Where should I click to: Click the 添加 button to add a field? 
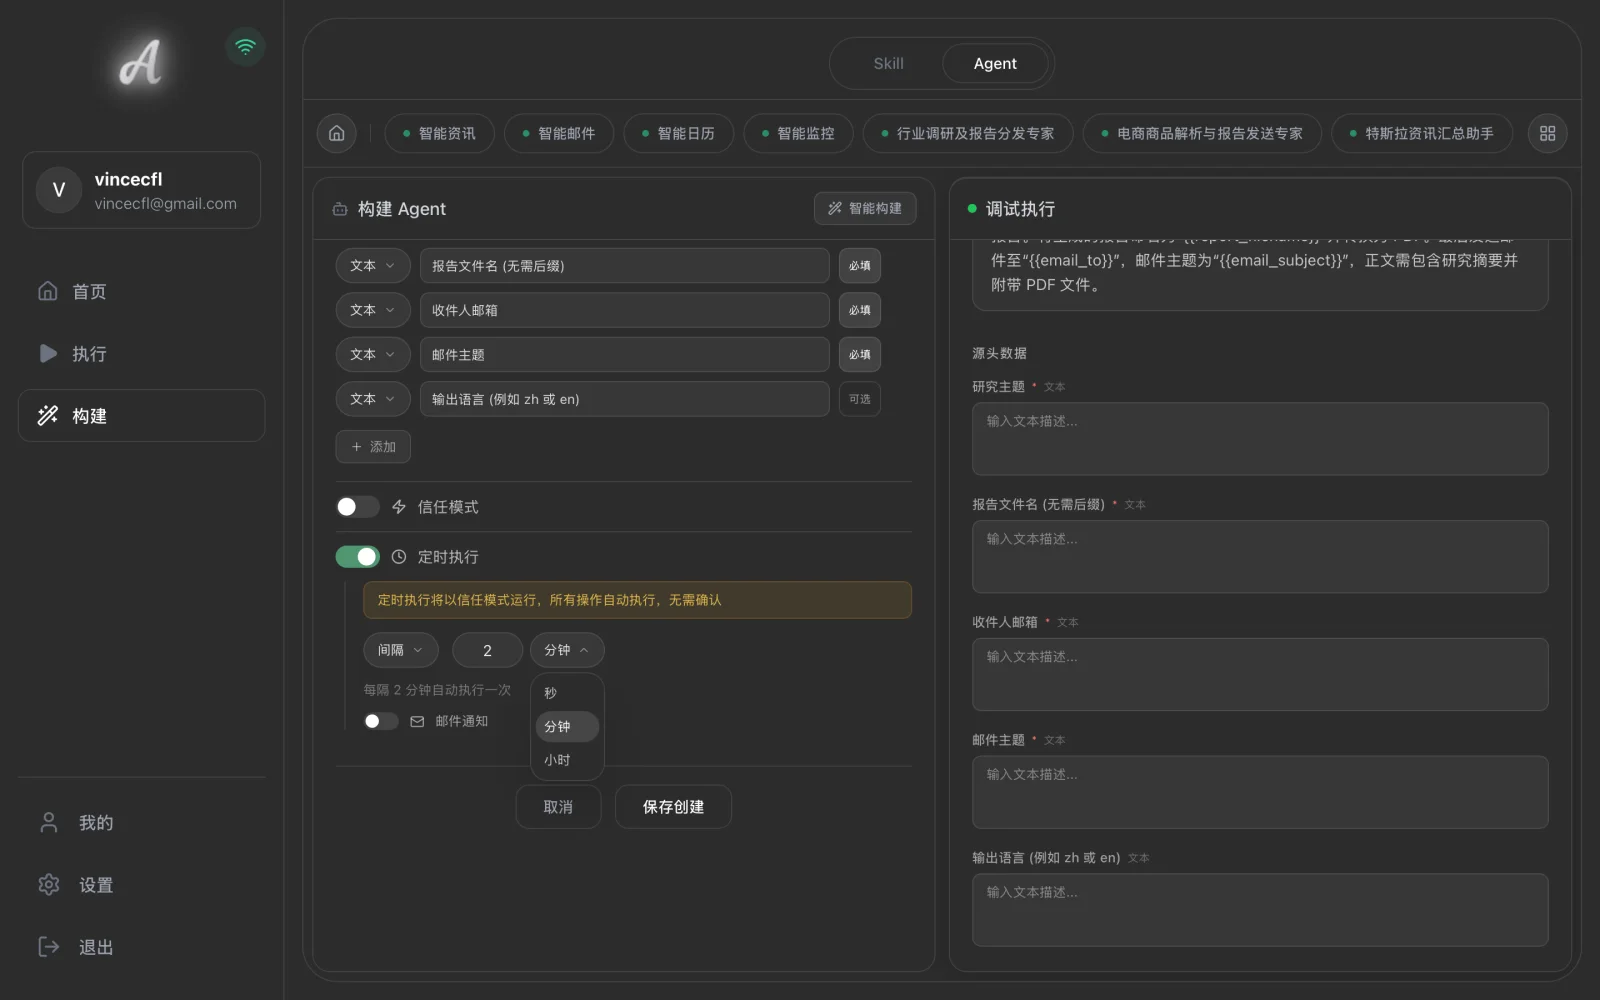373,447
